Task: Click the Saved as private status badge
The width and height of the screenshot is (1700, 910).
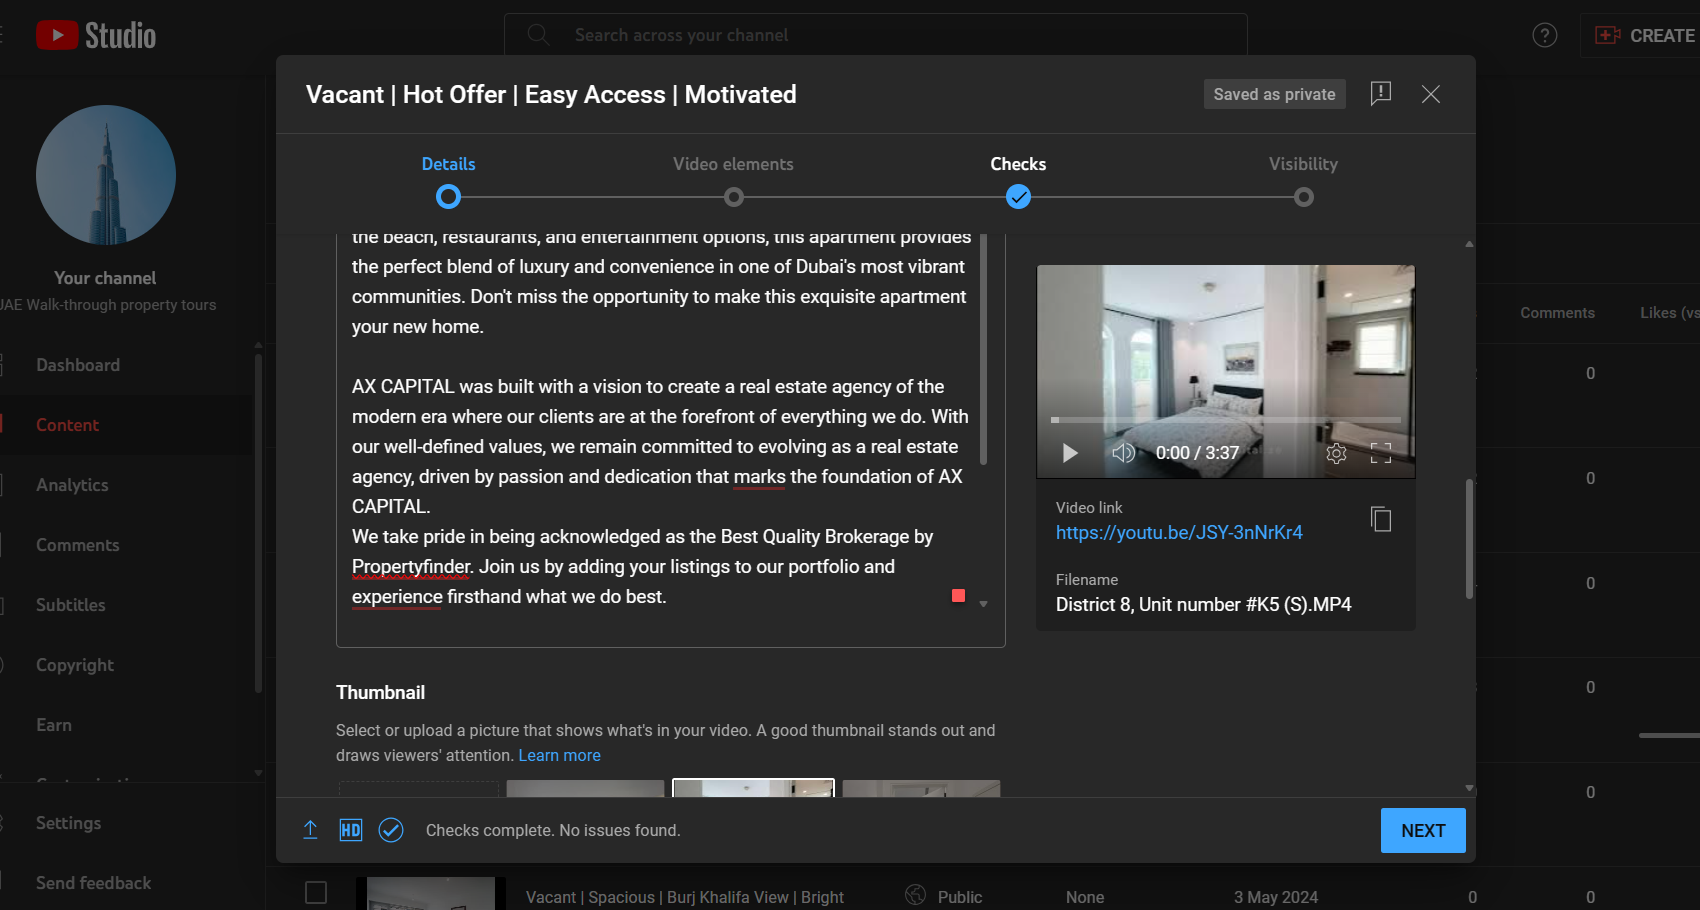Action: click(1274, 94)
